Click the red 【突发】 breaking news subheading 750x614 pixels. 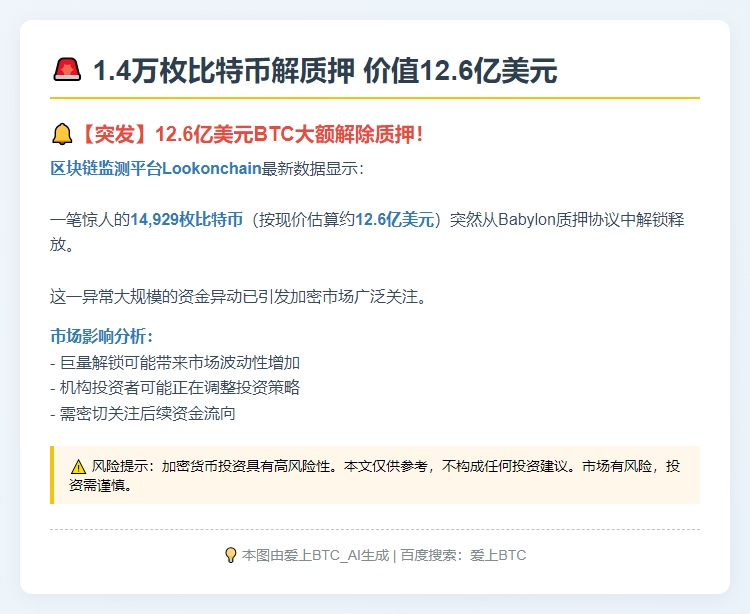tap(251, 134)
